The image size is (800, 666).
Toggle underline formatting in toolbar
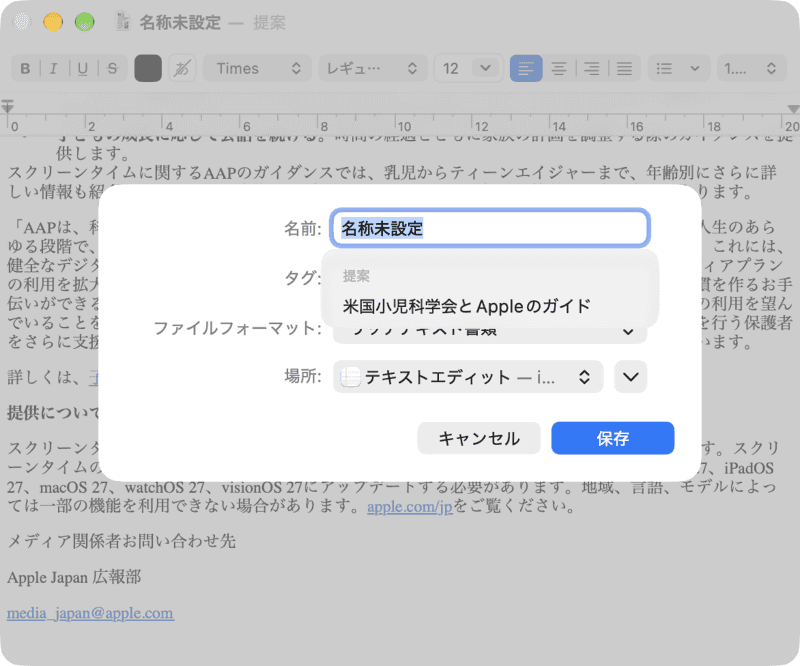click(x=83, y=68)
